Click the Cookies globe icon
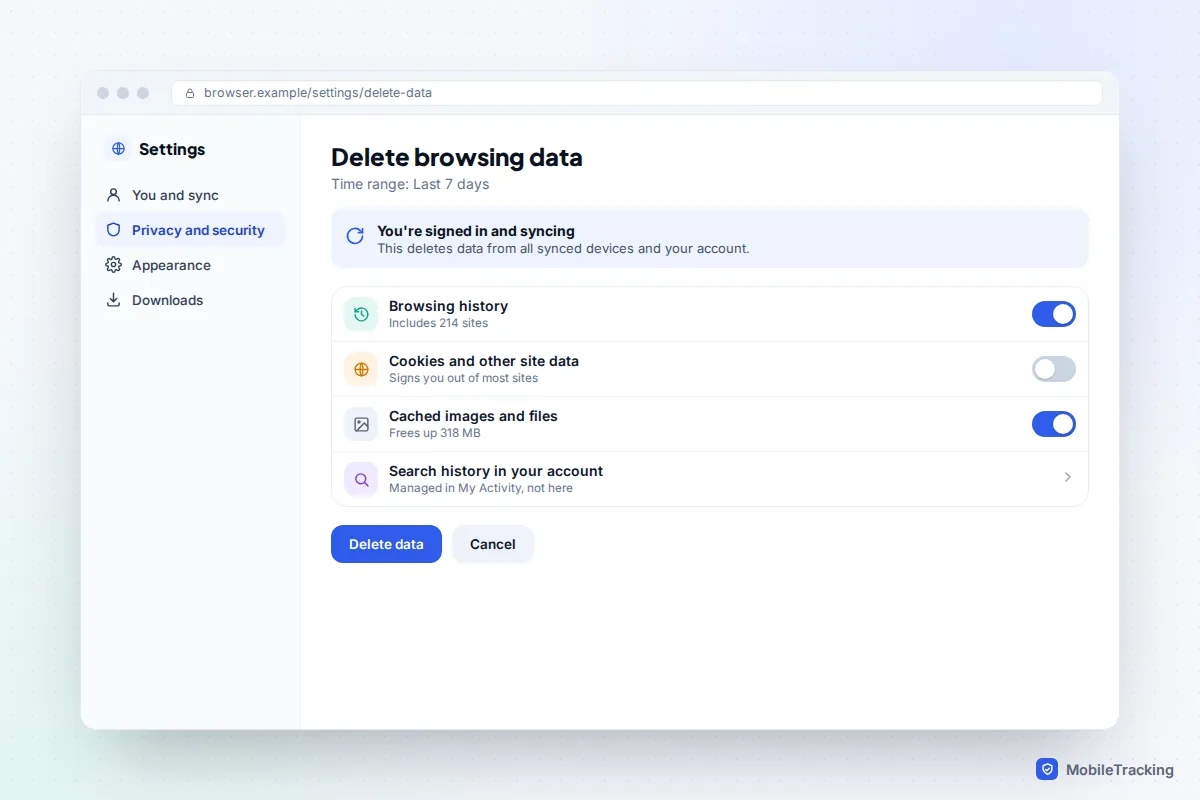Screen dimensions: 1200x800 pos(361,369)
